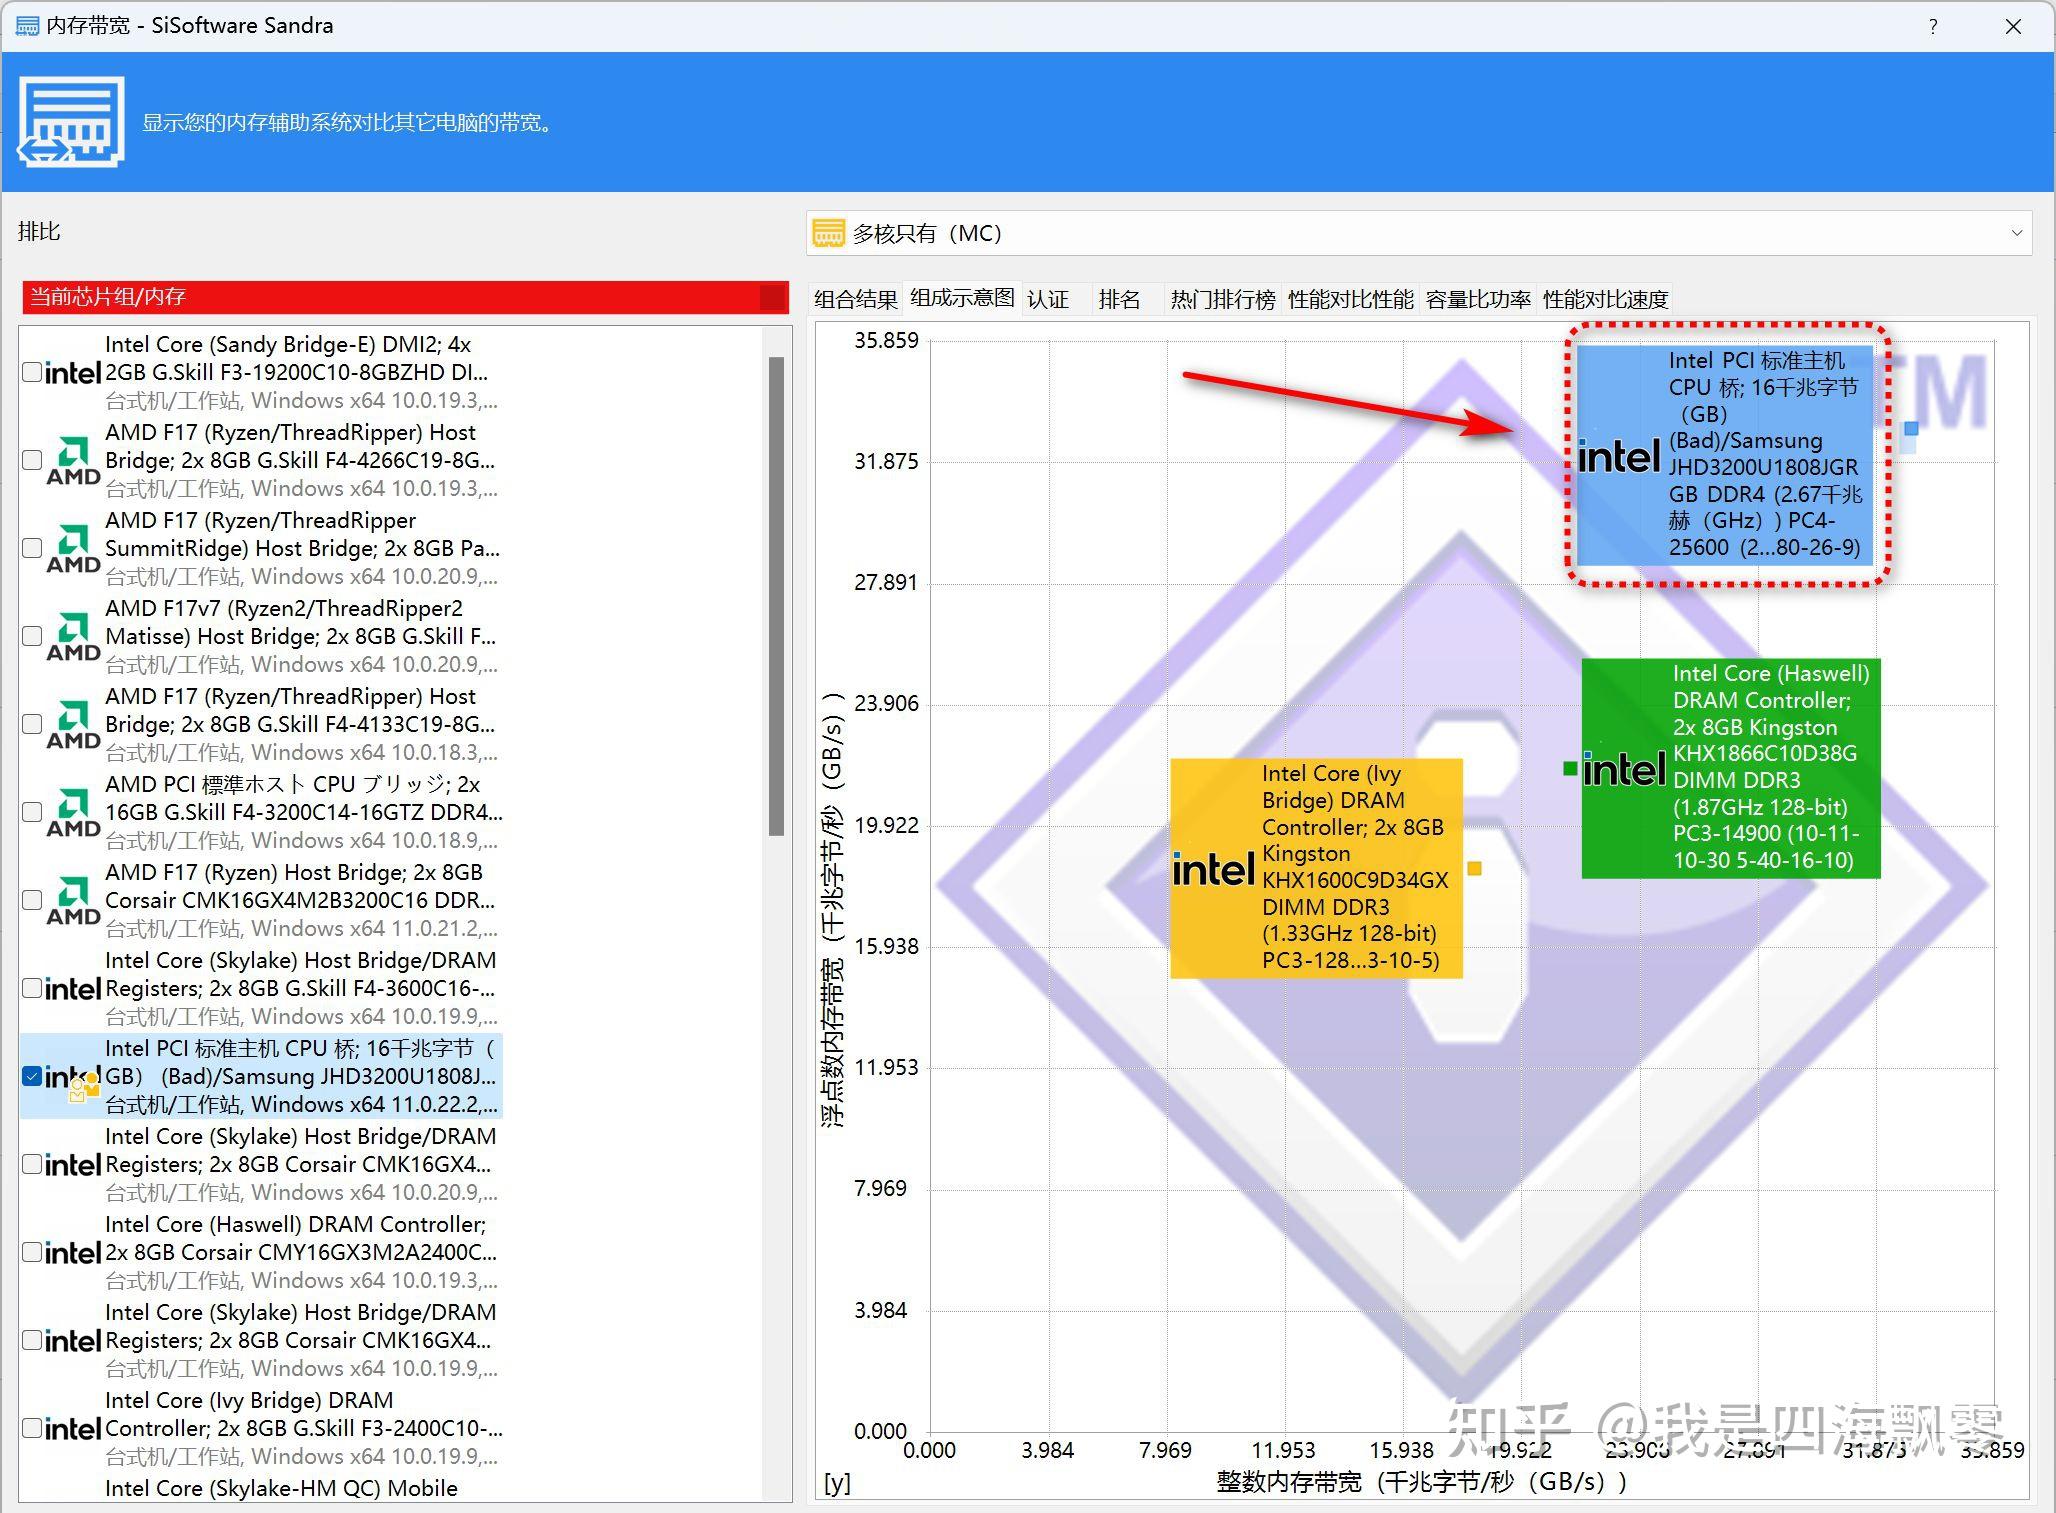
Task: Click the green Haswell Kingston chart label
Action: pos(1731,768)
